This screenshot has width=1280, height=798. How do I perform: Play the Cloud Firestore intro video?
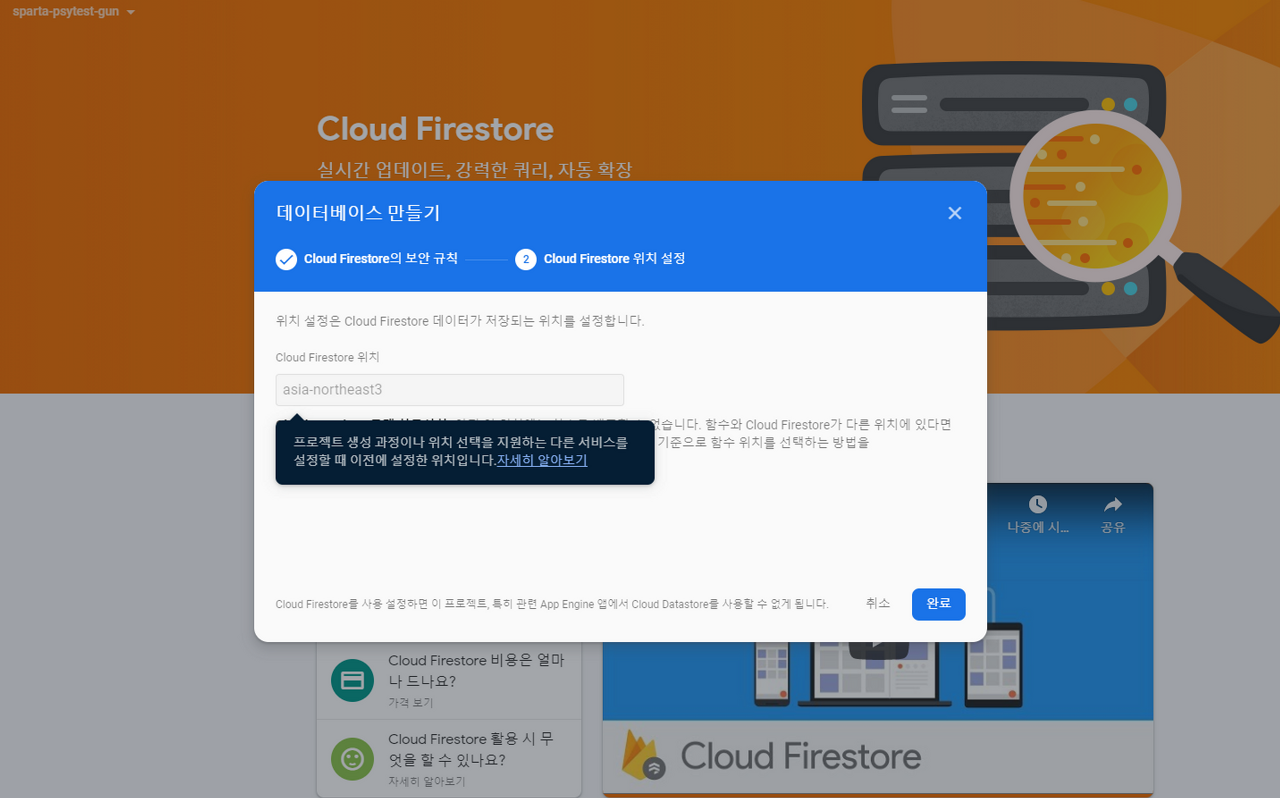coord(878,646)
